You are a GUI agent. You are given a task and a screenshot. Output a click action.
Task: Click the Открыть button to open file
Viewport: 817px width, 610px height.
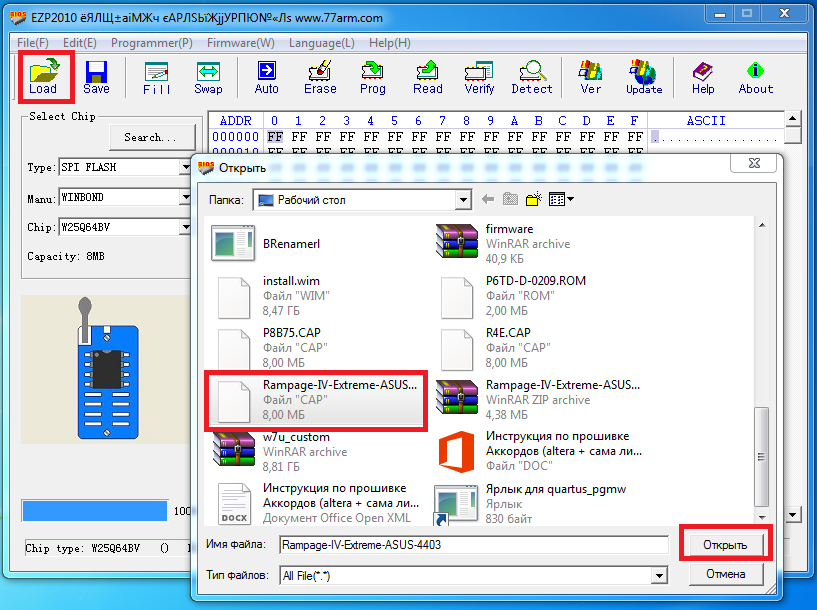pos(725,545)
